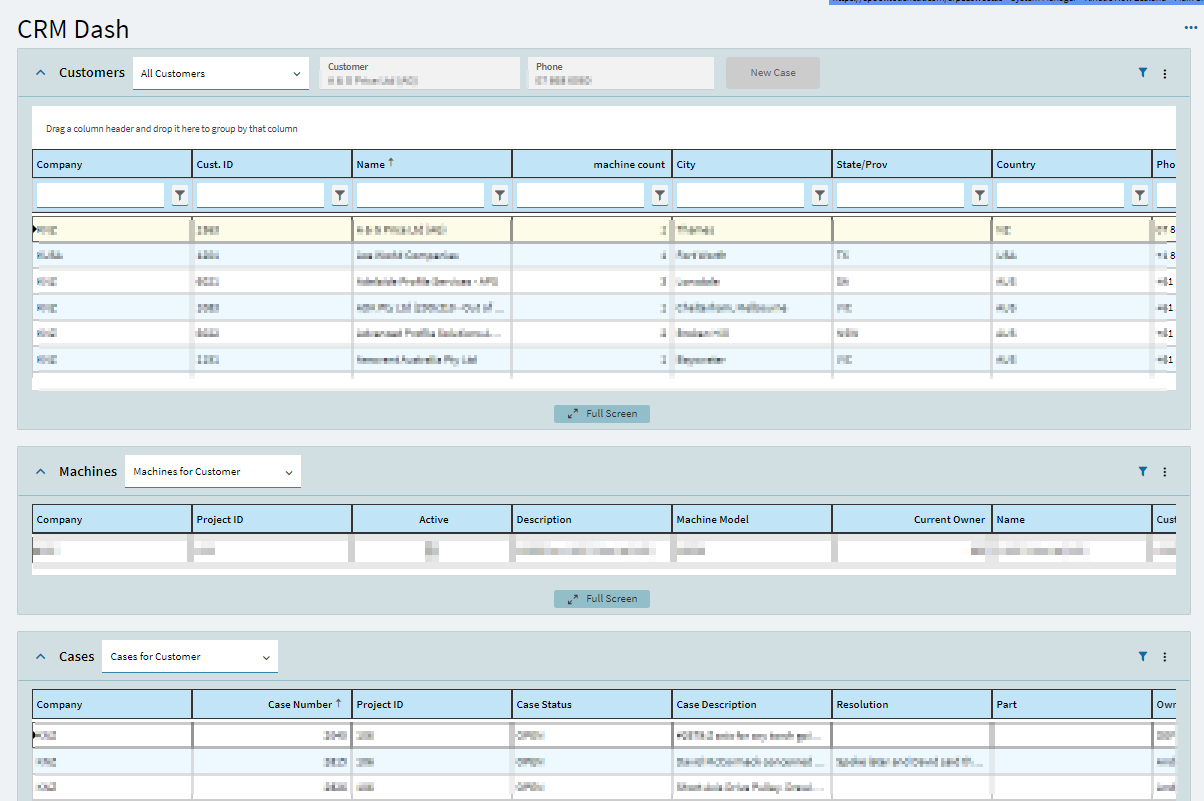Open the All Customers dropdown
The width and height of the screenshot is (1204, 801).
pyautogui.click(x=221, y=73)
